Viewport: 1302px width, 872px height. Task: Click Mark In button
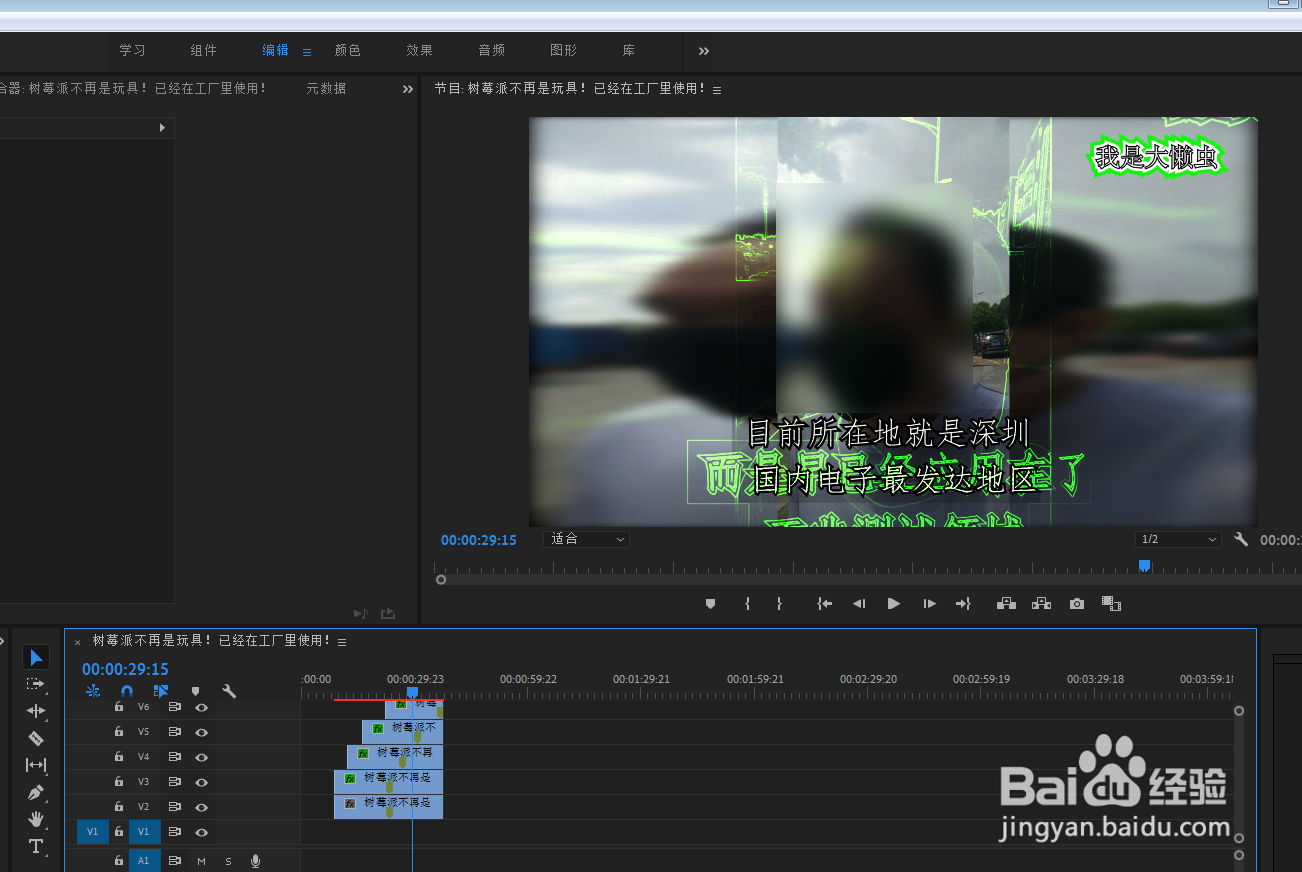click(747, 604)
